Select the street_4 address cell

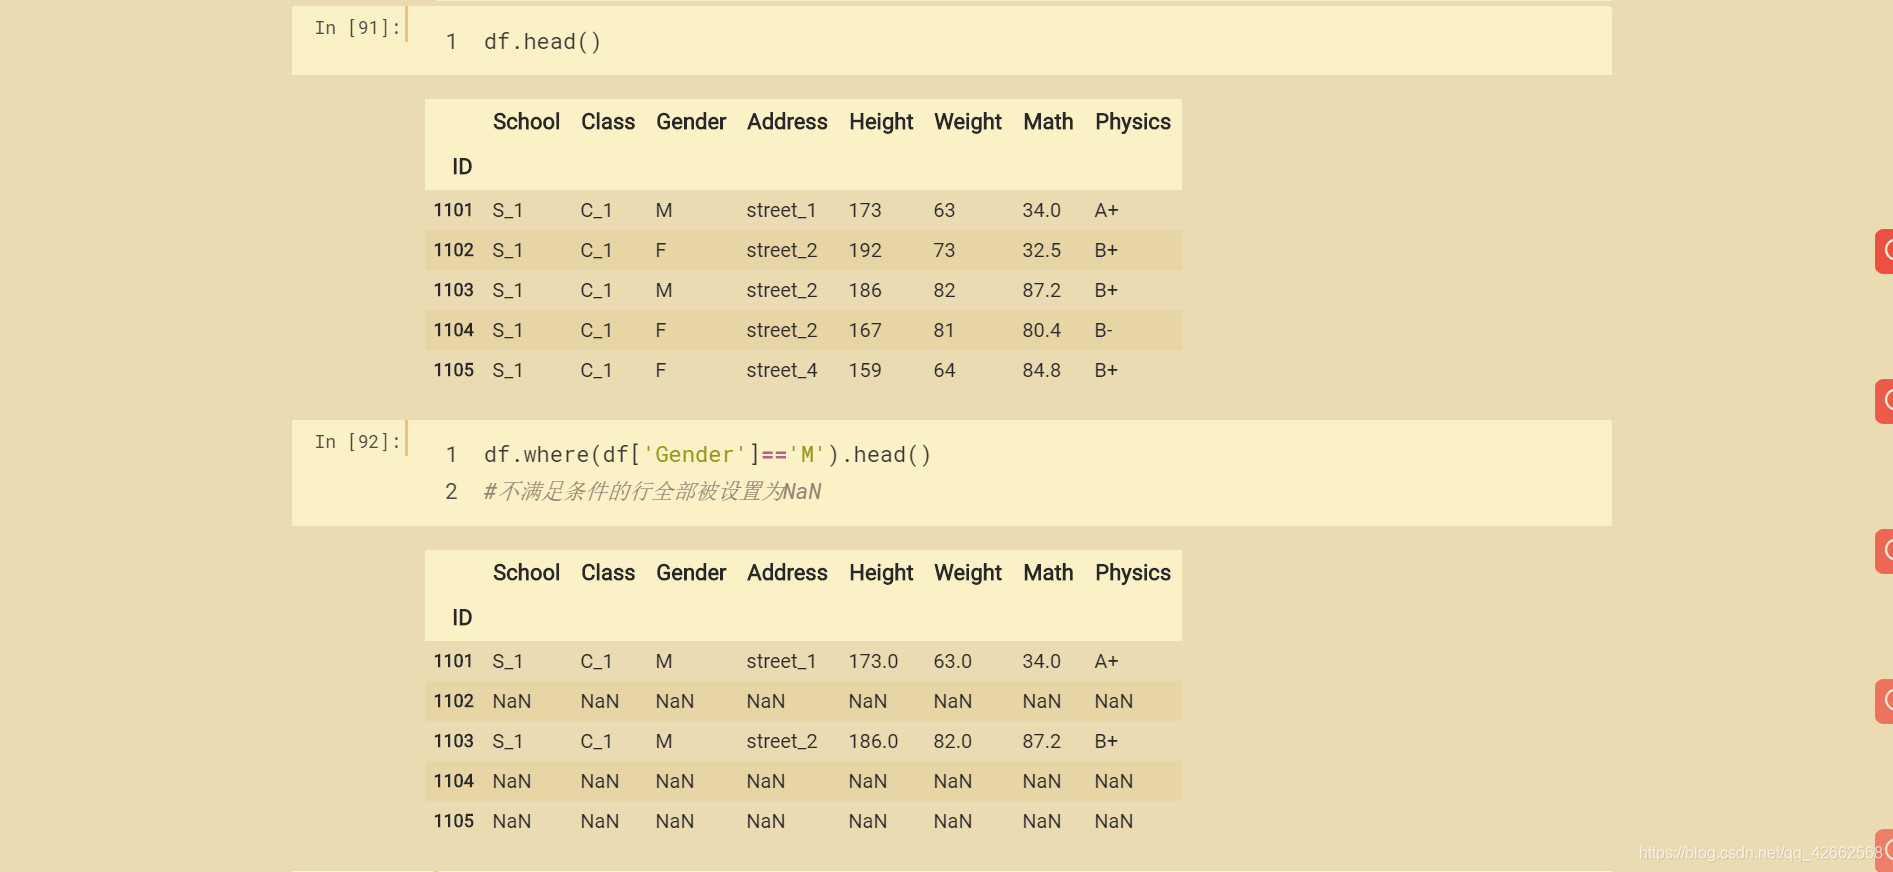click(x=782, y=371)
